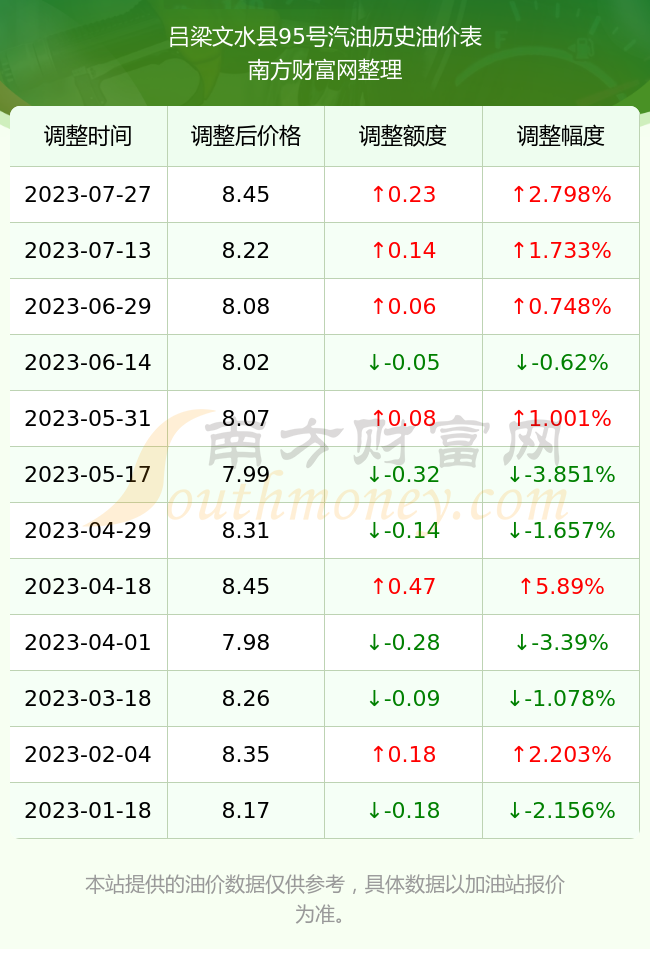Click the green ↓-0.05 adjustment value

[x=403, y=362]
